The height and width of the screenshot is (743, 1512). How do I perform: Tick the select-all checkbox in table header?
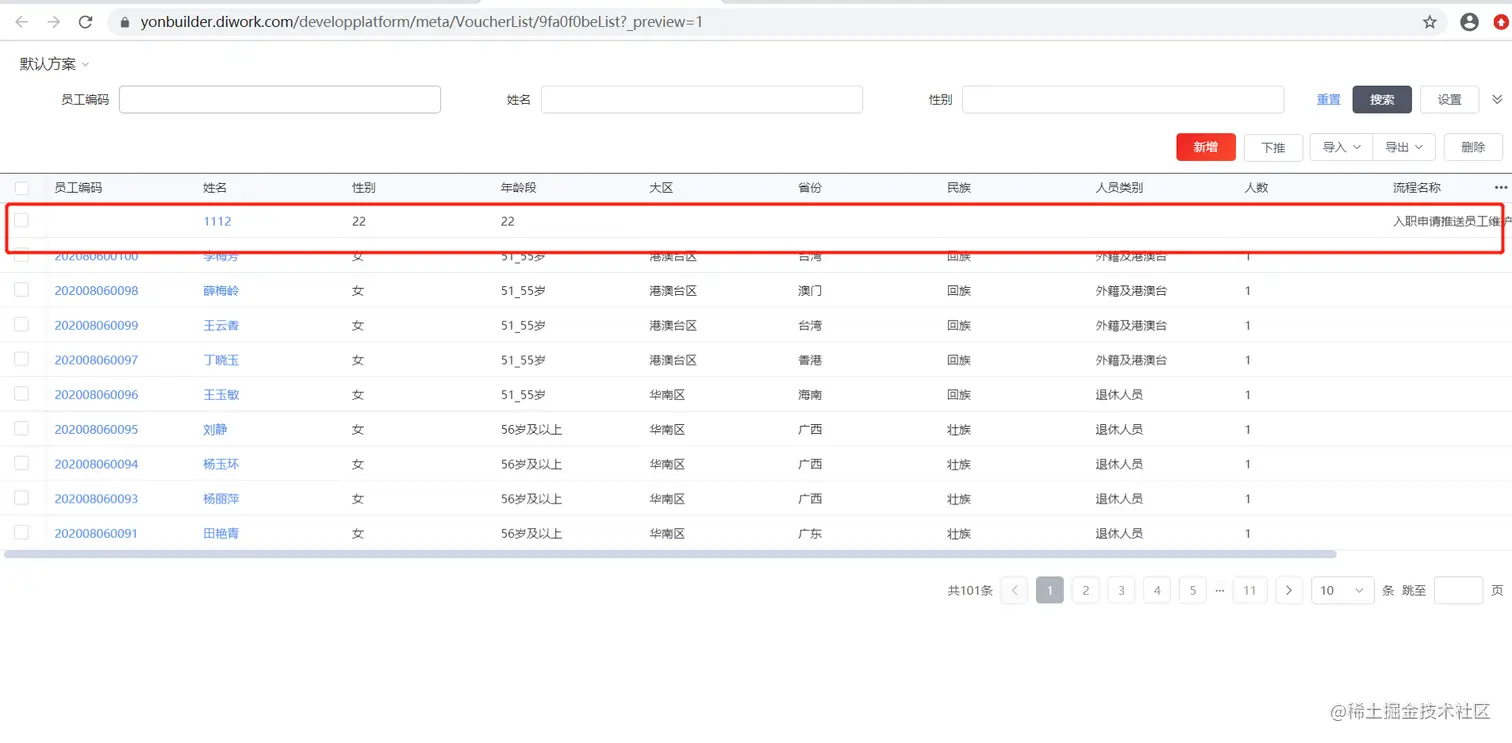click(x=22, y=187)
